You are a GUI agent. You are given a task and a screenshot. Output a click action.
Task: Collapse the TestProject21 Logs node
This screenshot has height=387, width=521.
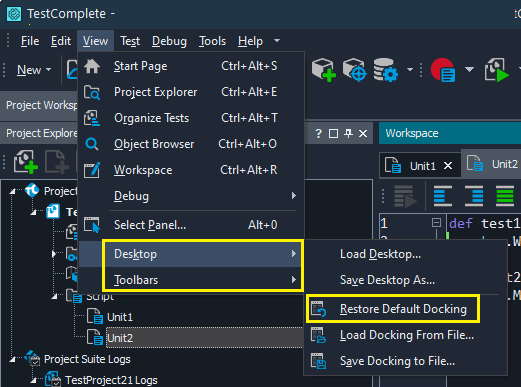click(x=33, y=380)
